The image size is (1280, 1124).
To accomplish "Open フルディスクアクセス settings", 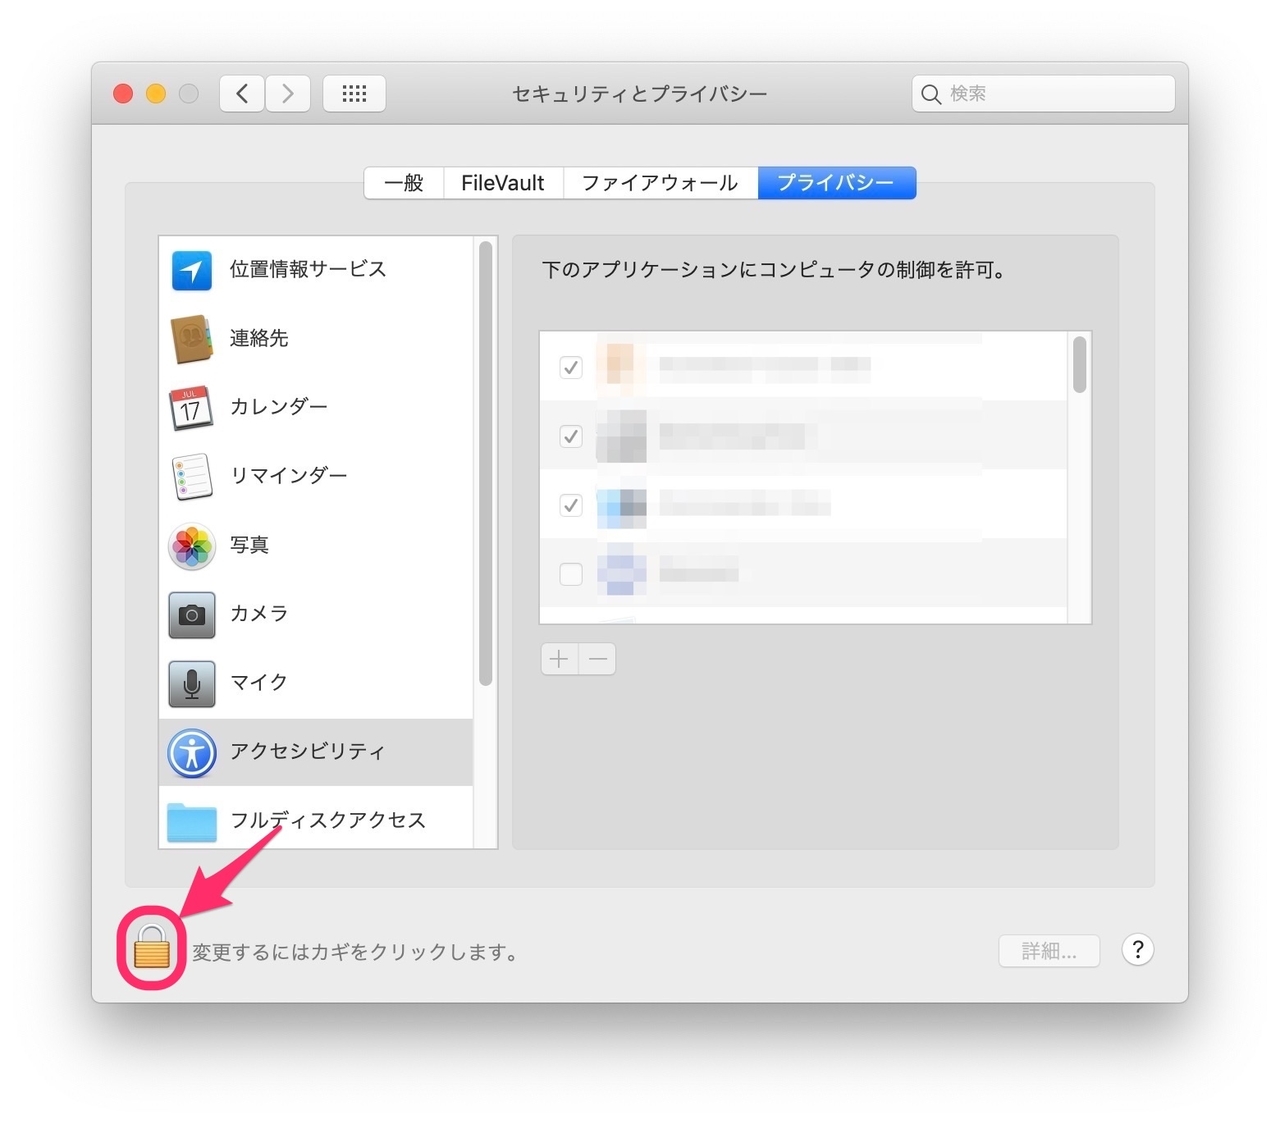I will pyautogui.click(x=328, y=820).
